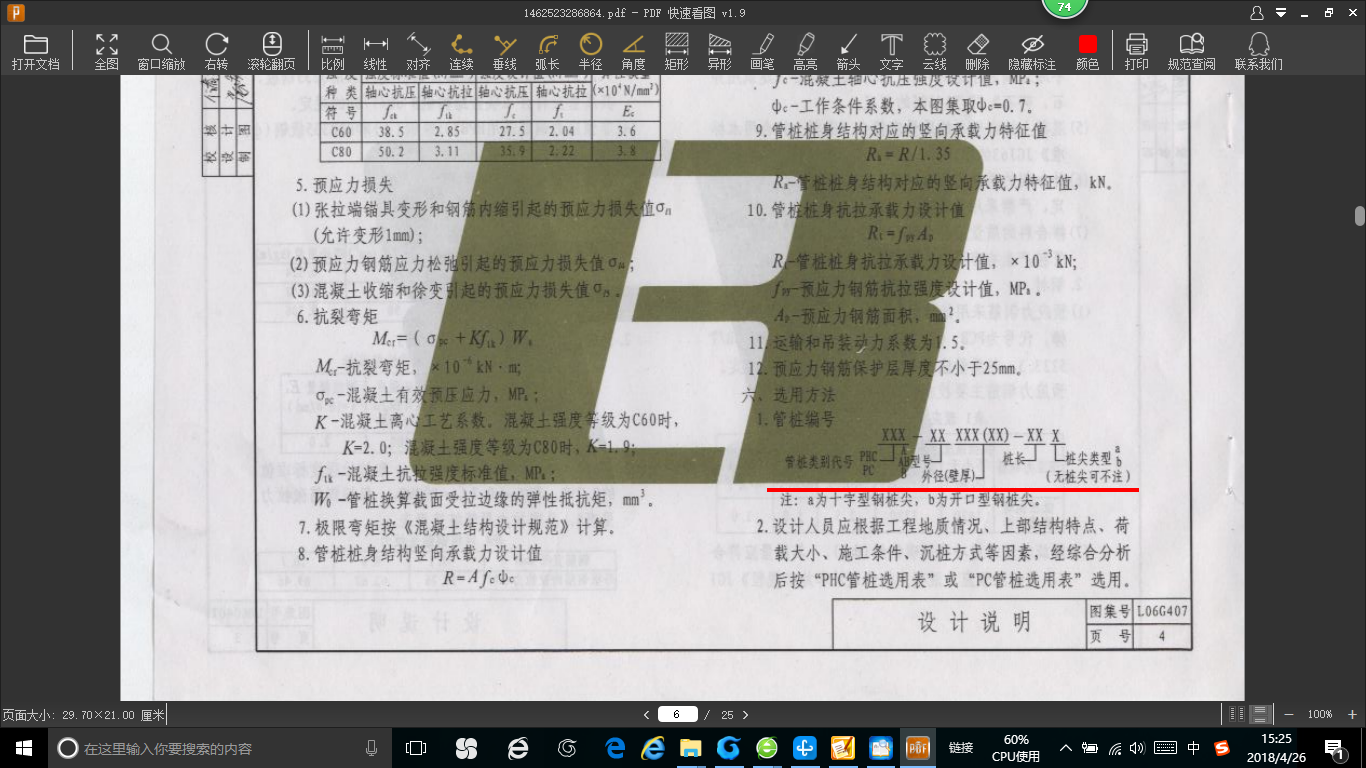This screenshot has width=1366, height=768.
Task: Click the 打印 print icon
Action: 1136,51
